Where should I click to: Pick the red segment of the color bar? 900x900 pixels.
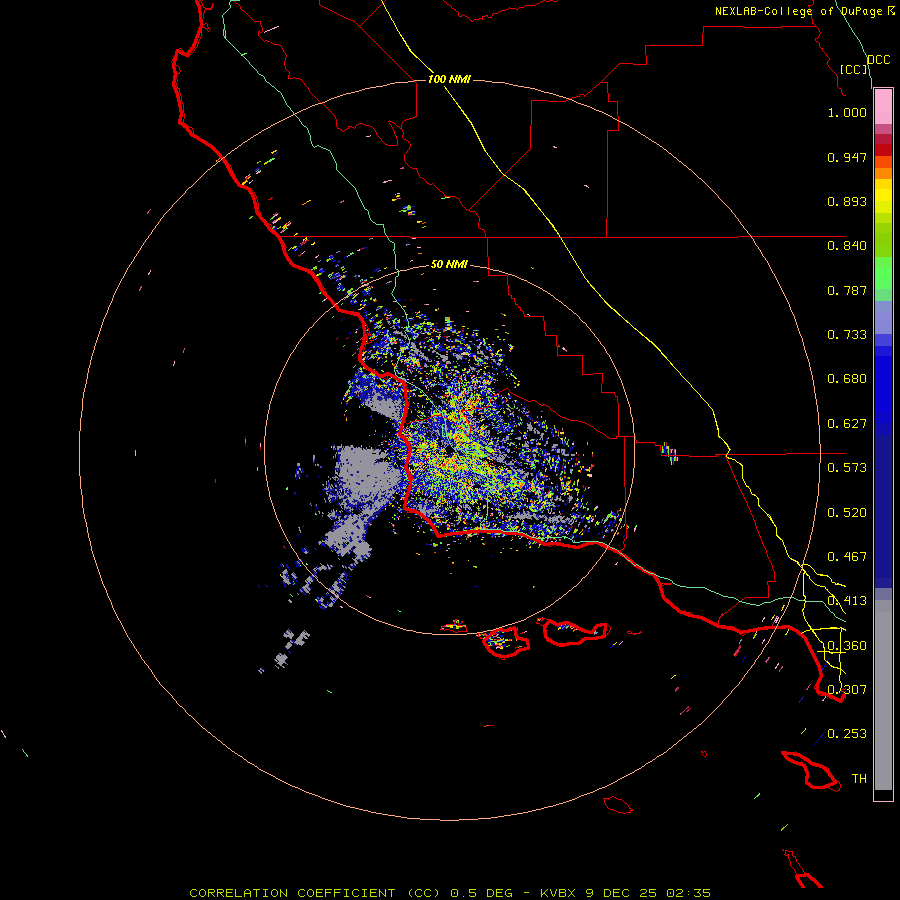[x=883, y=150]
